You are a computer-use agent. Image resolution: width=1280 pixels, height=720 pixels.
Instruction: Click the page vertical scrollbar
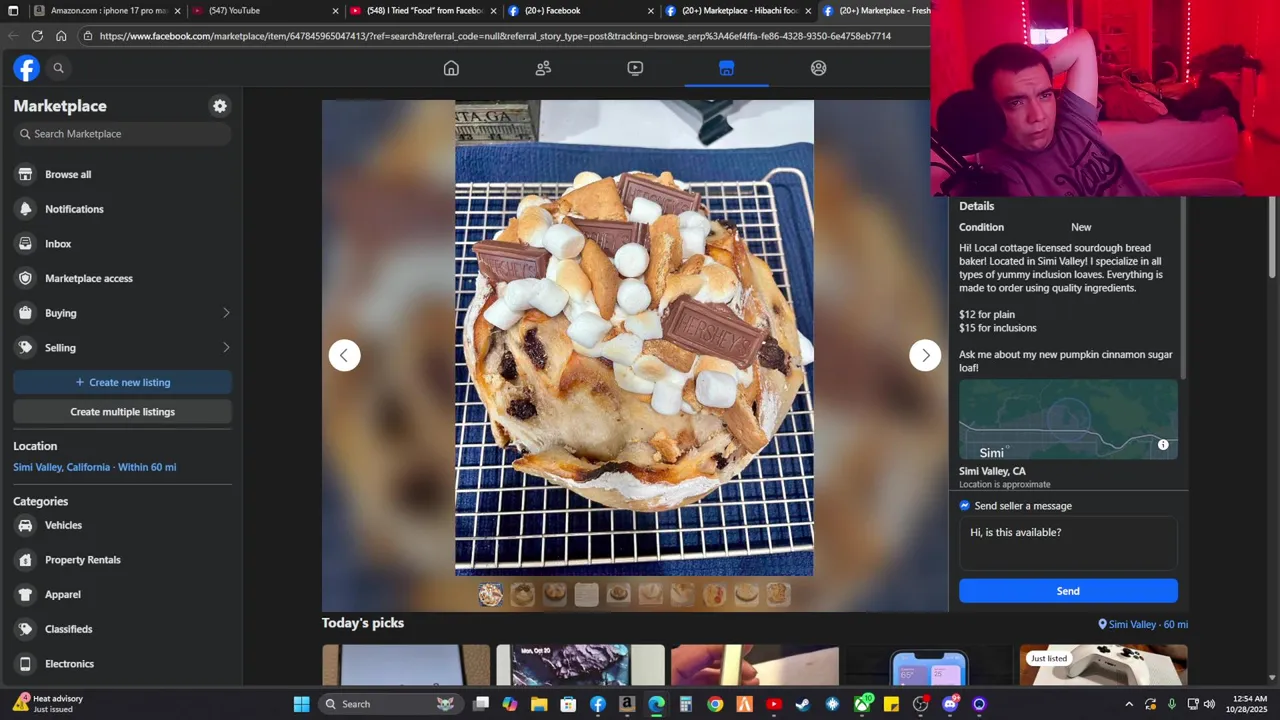click(1272, 238)
